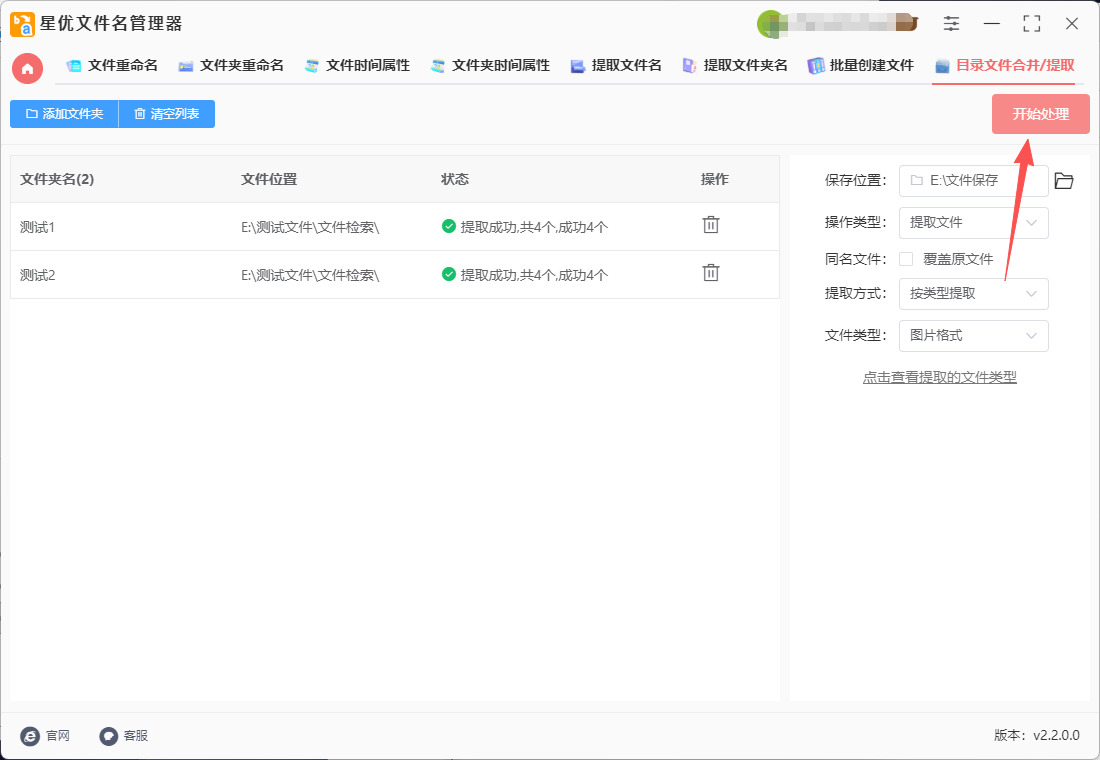
Task: Click the red home icon
Action: tap(27, 68)
